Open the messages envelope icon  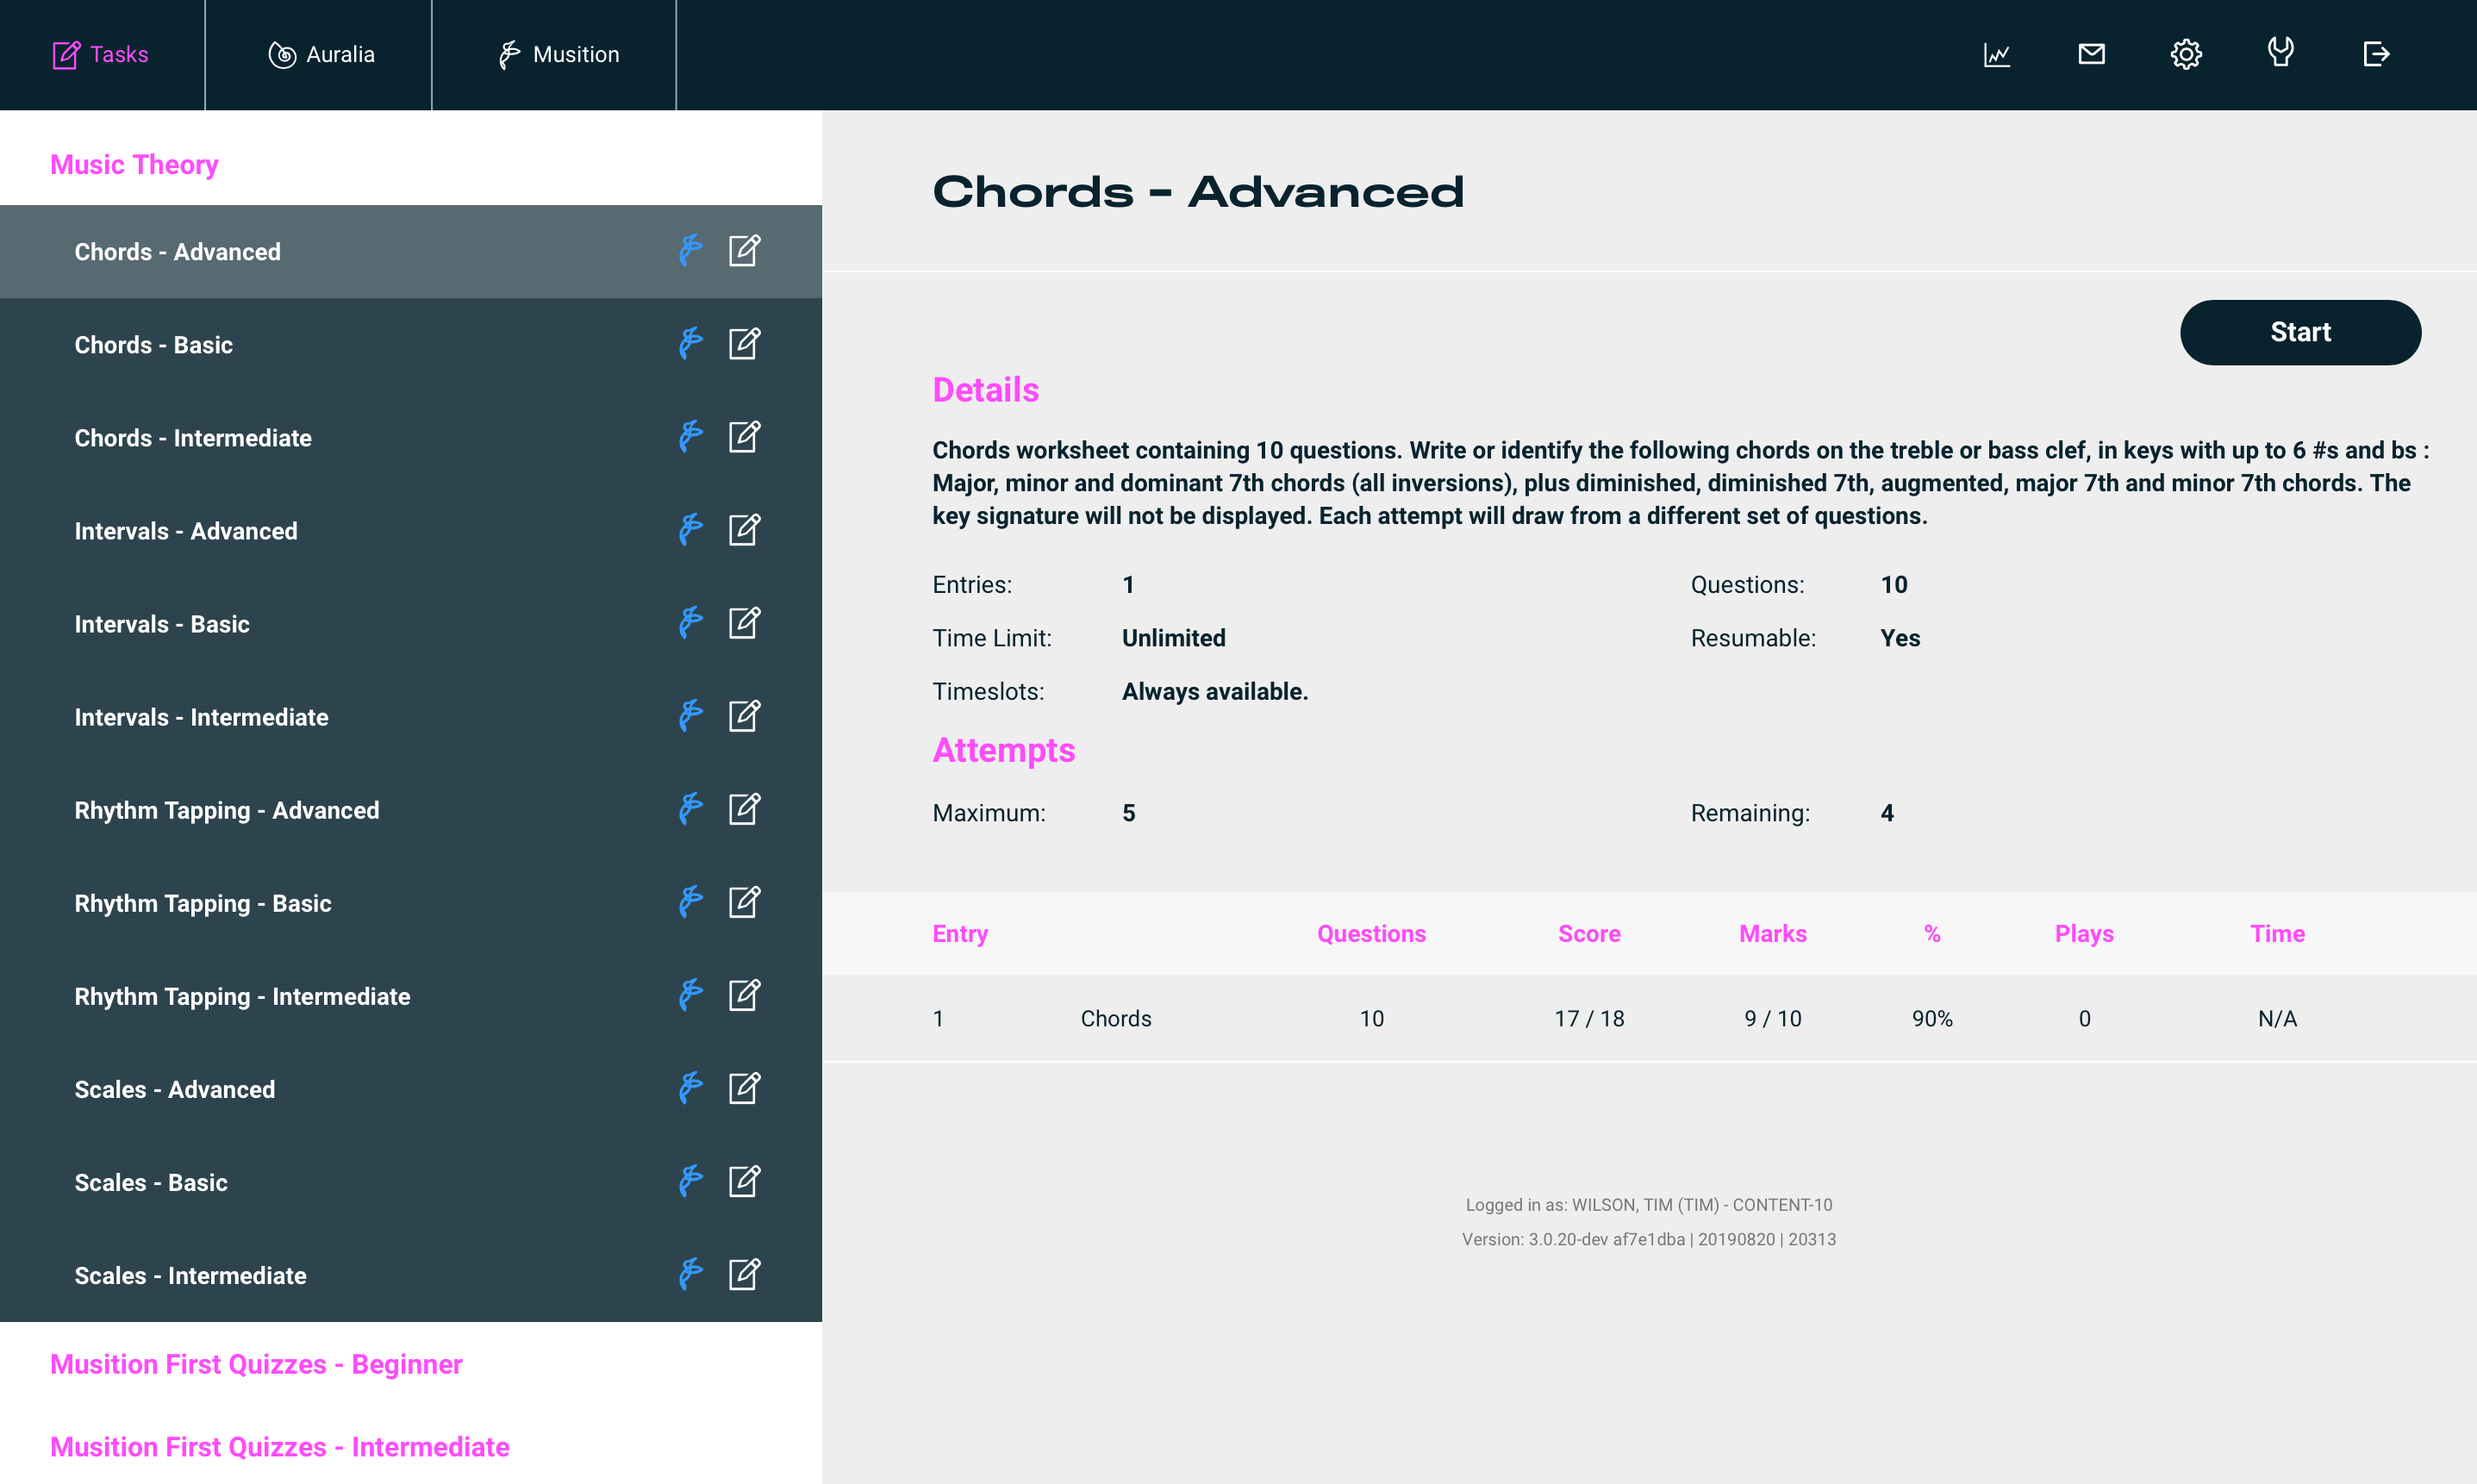(2091, 54)
